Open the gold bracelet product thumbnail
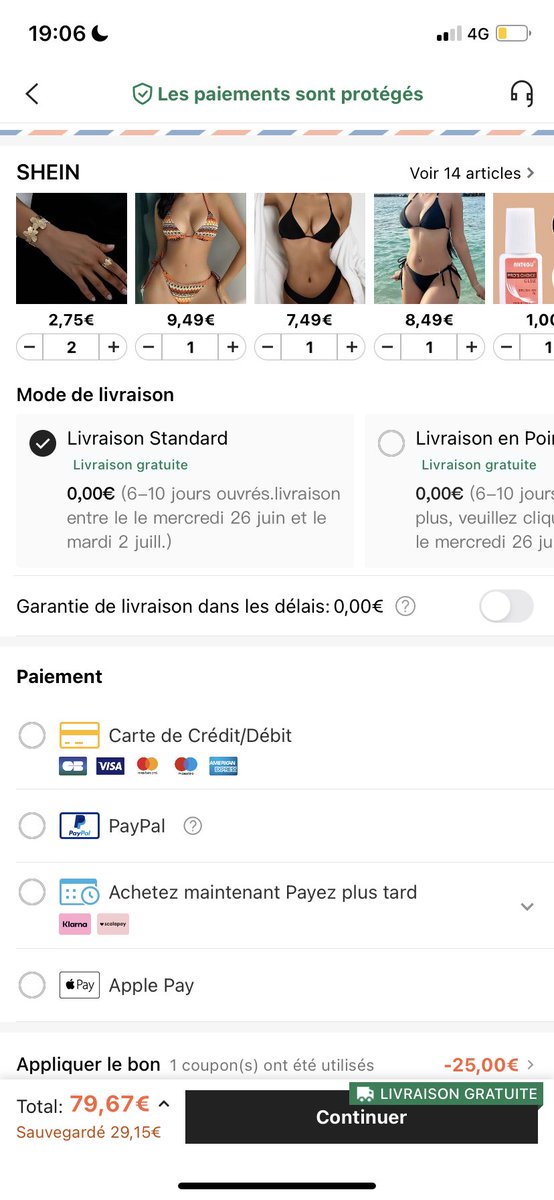This screenshot has width=554, height=1200. [x=72, y=248]
